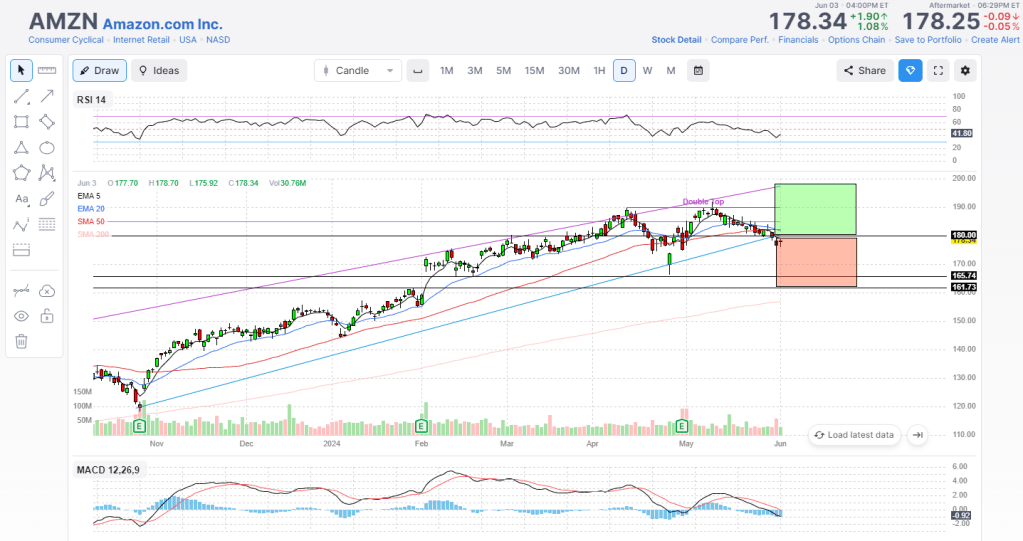Delete drawings with the trash icon

[21, 341]
